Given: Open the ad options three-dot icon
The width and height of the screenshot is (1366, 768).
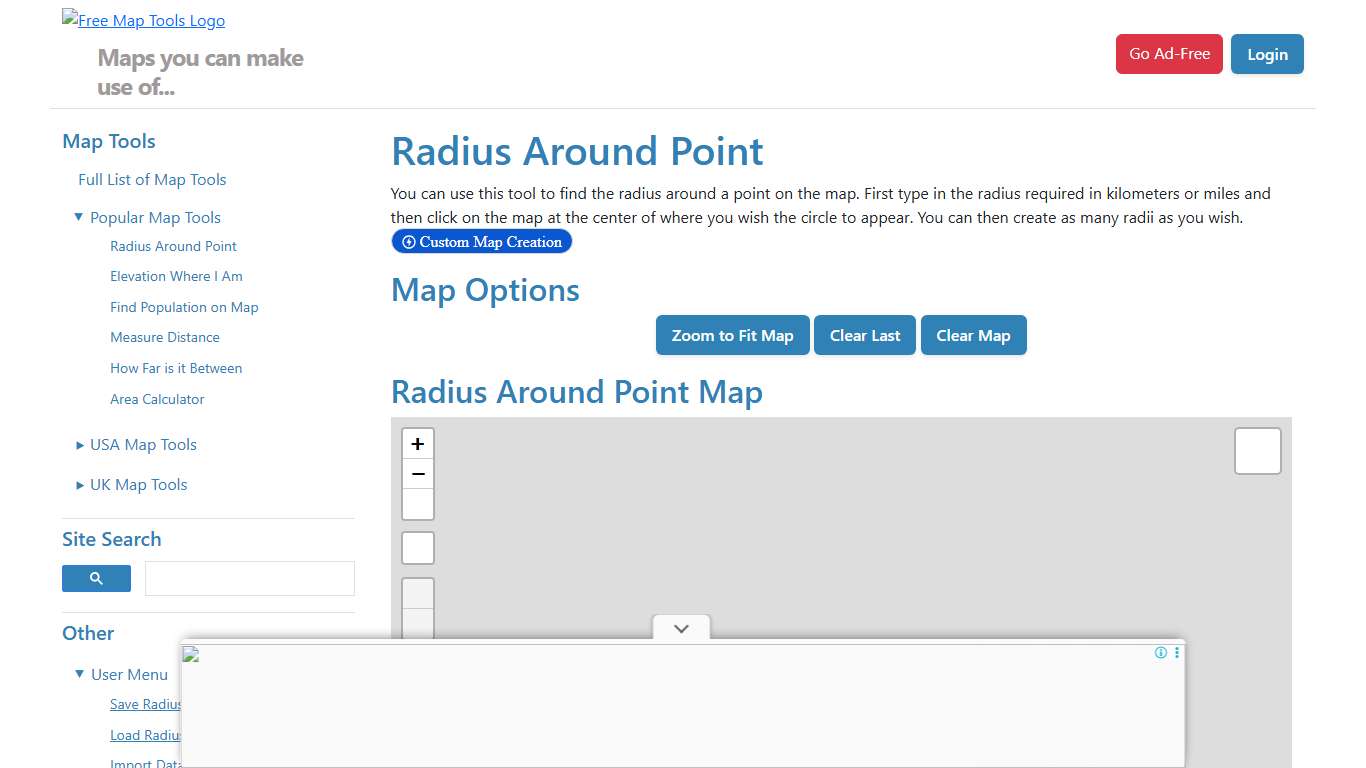Looking at the screenshot, I should [x=1177, y=652].
